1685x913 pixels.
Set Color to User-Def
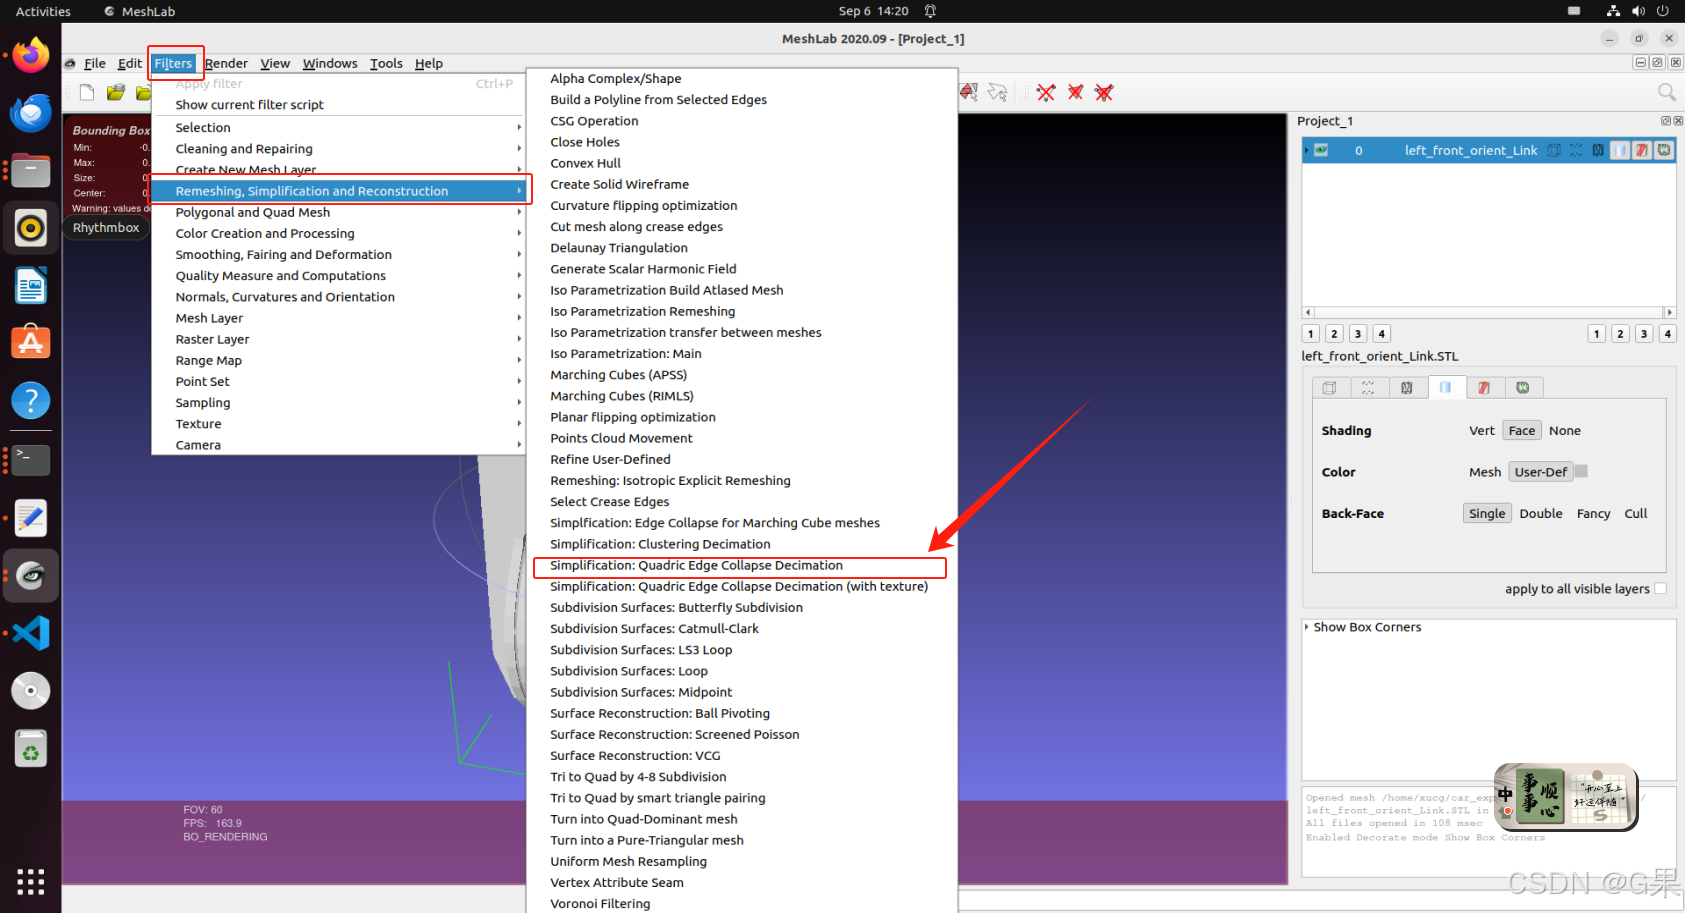point(1541,472)
